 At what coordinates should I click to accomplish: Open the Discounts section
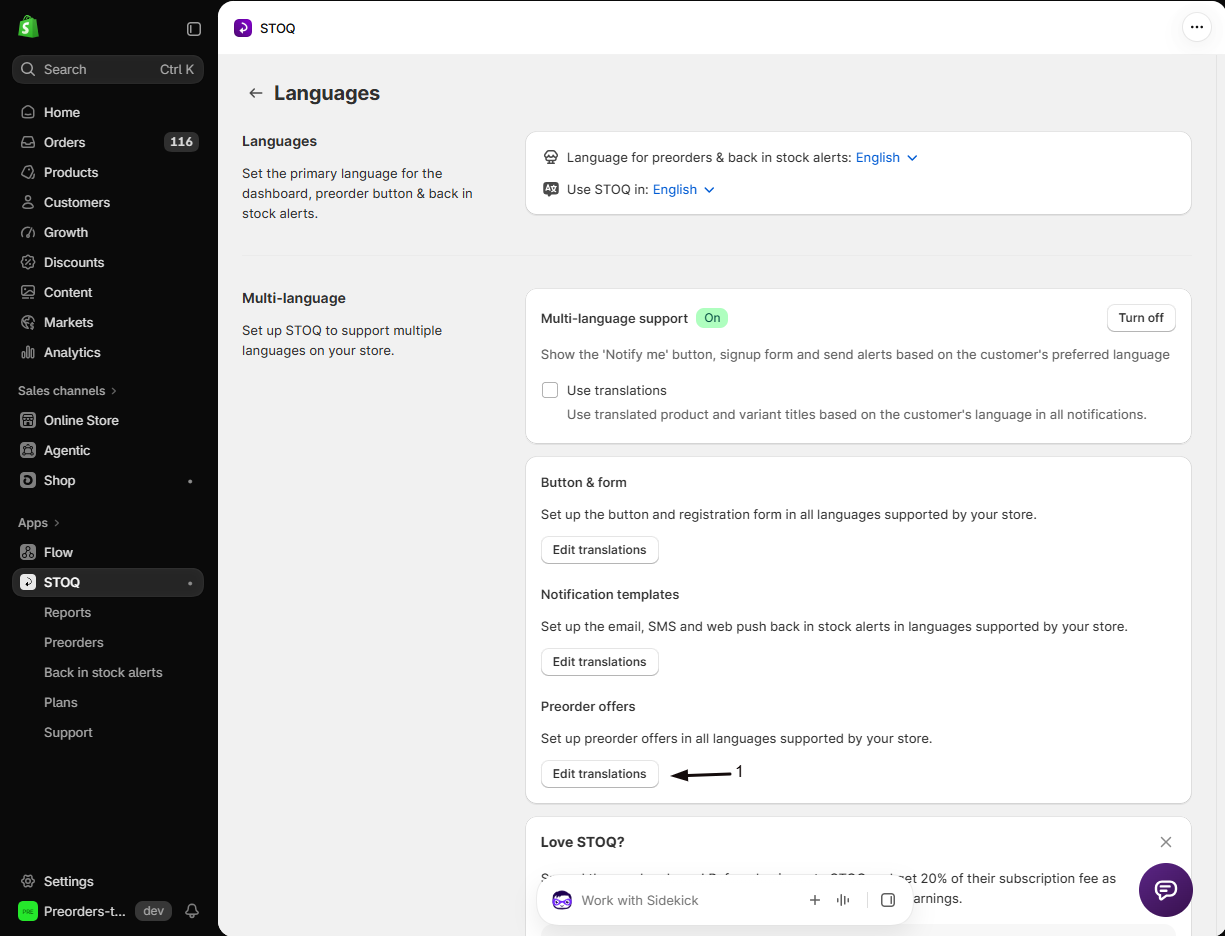tap(108, 262)
